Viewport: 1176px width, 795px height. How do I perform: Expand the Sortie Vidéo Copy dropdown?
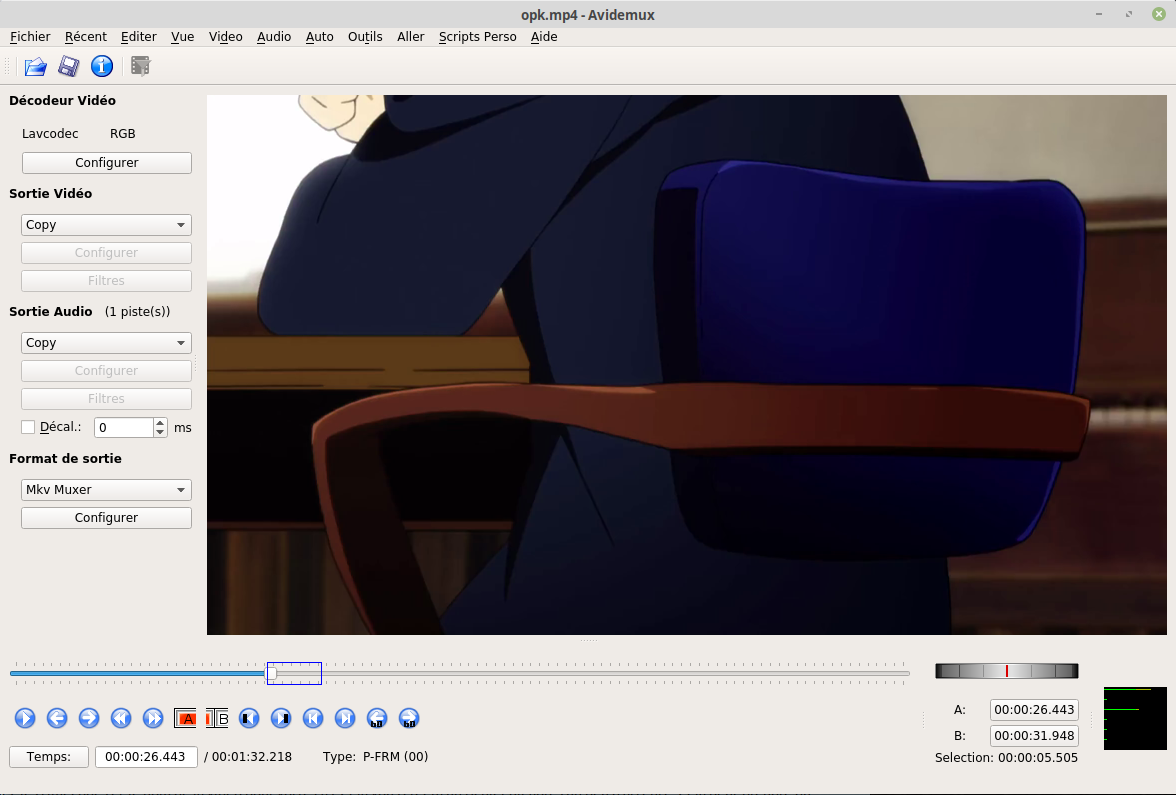(x=106, y=225)
